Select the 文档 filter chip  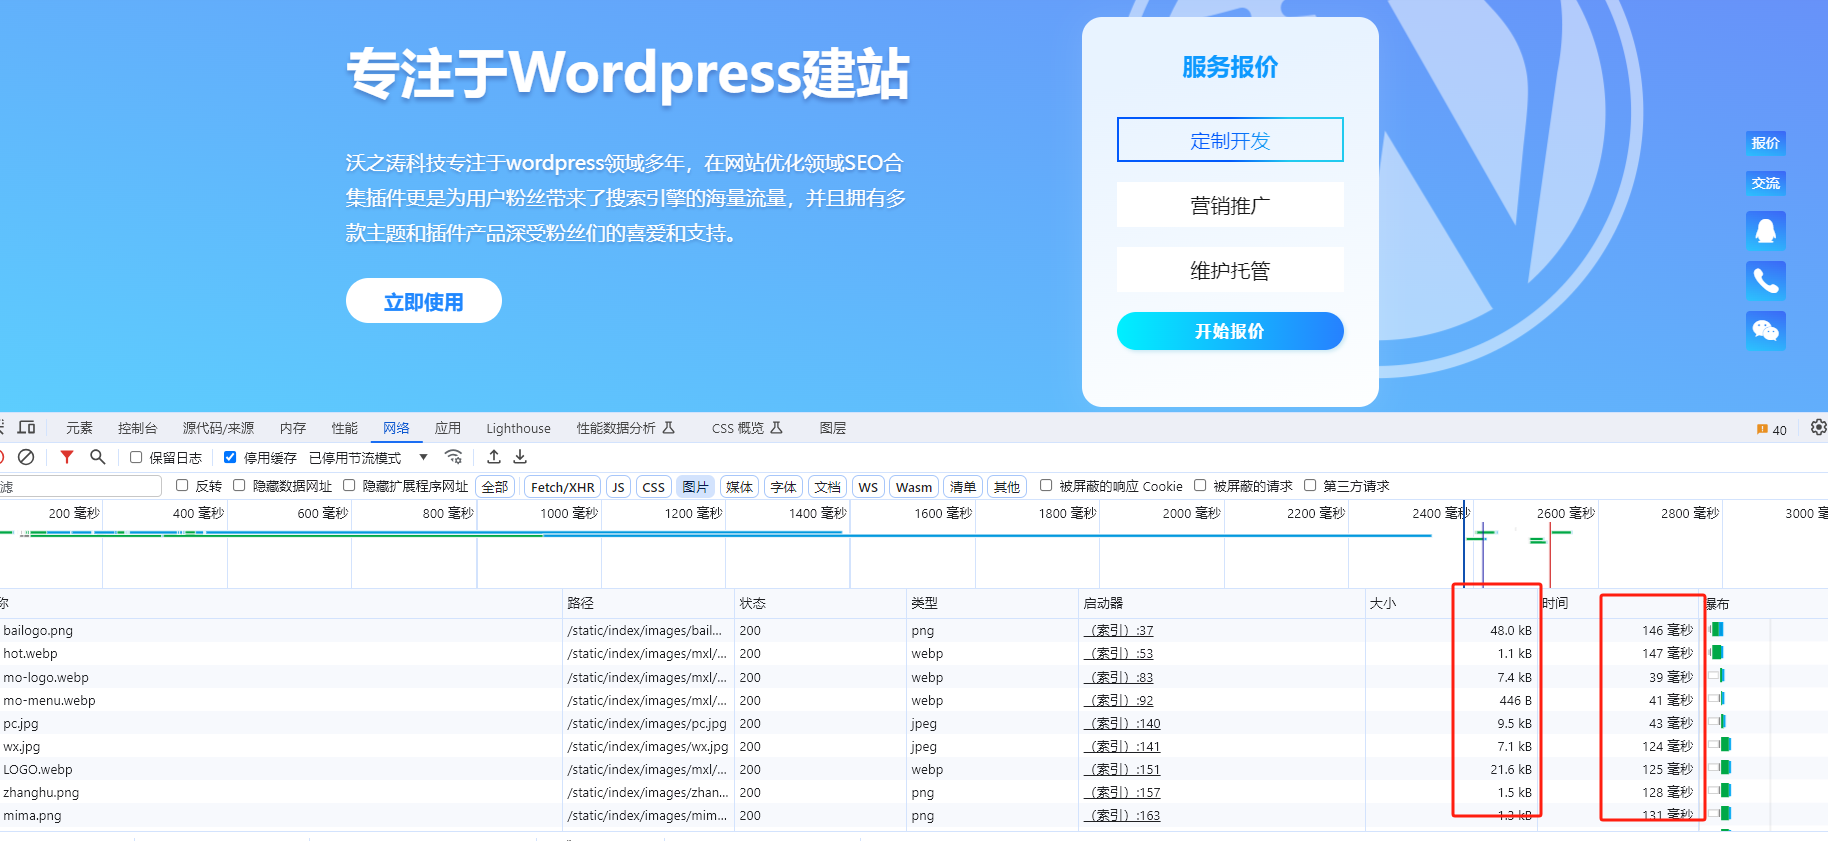pos(827,487)
